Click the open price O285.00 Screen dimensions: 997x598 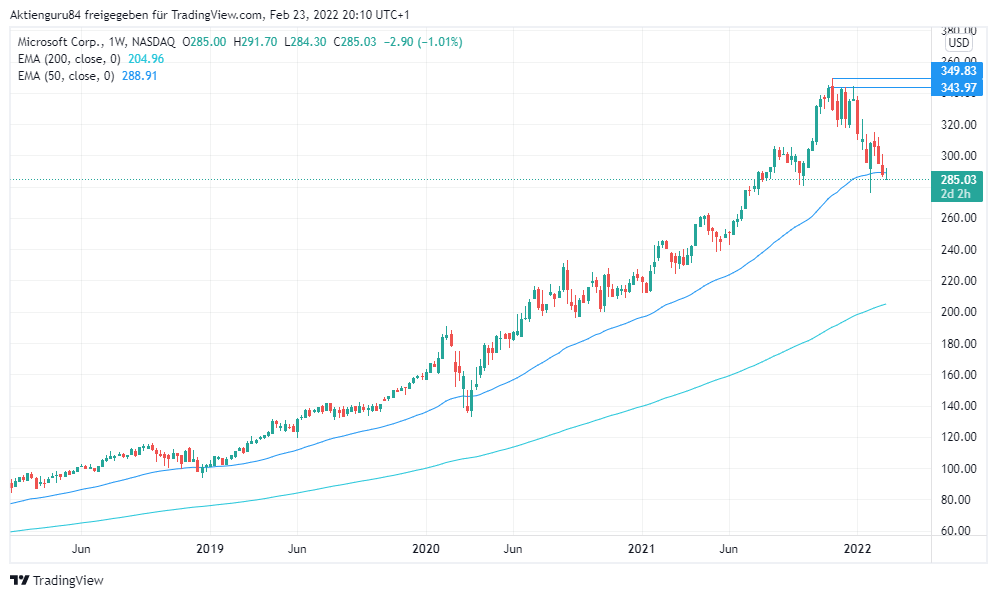pyautogui.click(x=204, y=42)
